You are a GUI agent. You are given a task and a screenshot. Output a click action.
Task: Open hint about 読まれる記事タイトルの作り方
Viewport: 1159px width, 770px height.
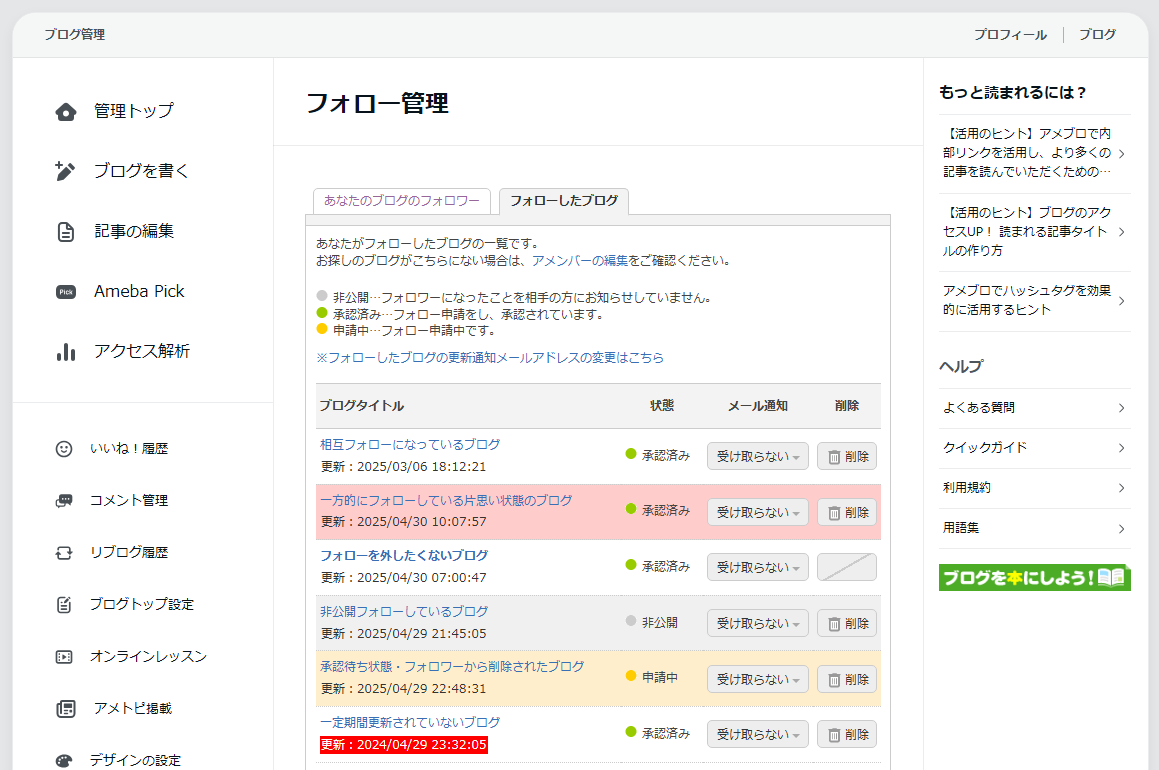[x=1034, y=232]
